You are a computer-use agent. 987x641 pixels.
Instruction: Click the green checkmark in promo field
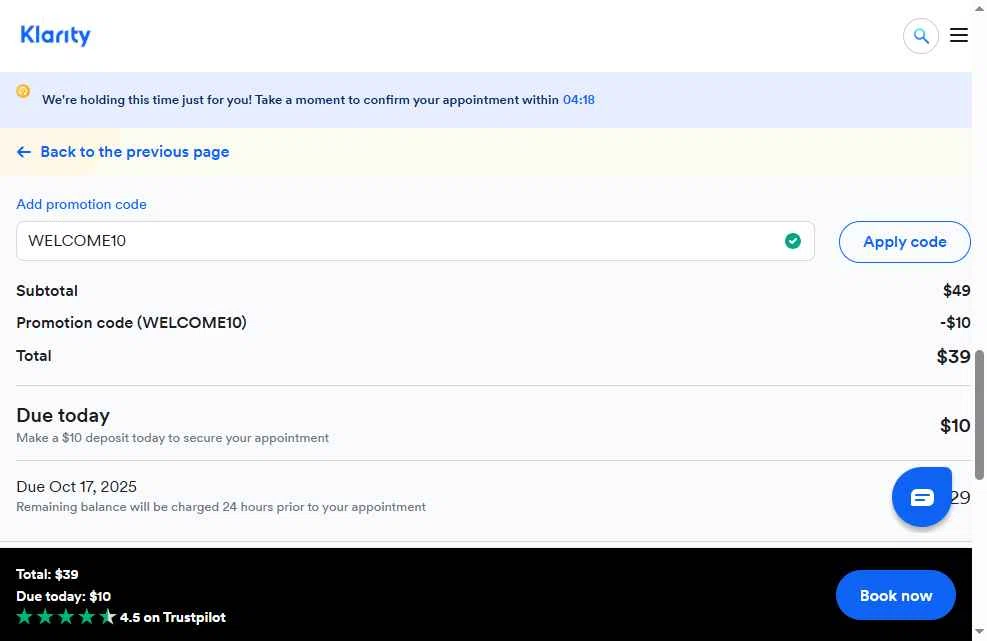click(792, 241)
